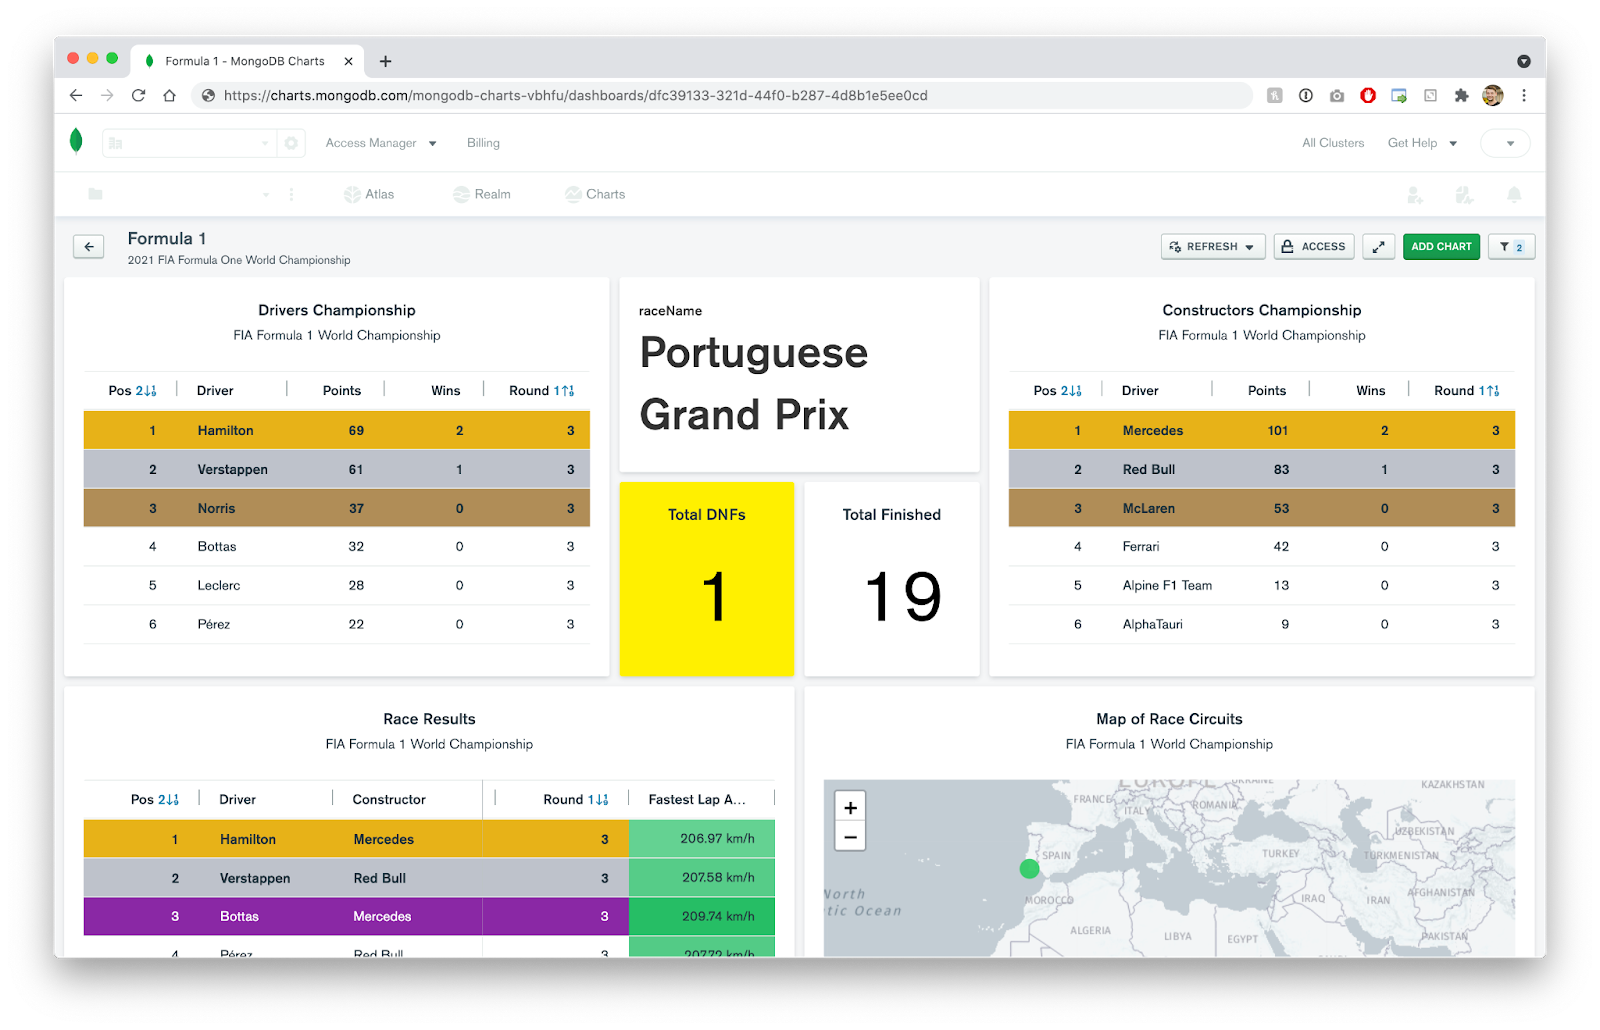View site information globe icon
The width and height of the screenshot is (1600, 1030).
208,95
